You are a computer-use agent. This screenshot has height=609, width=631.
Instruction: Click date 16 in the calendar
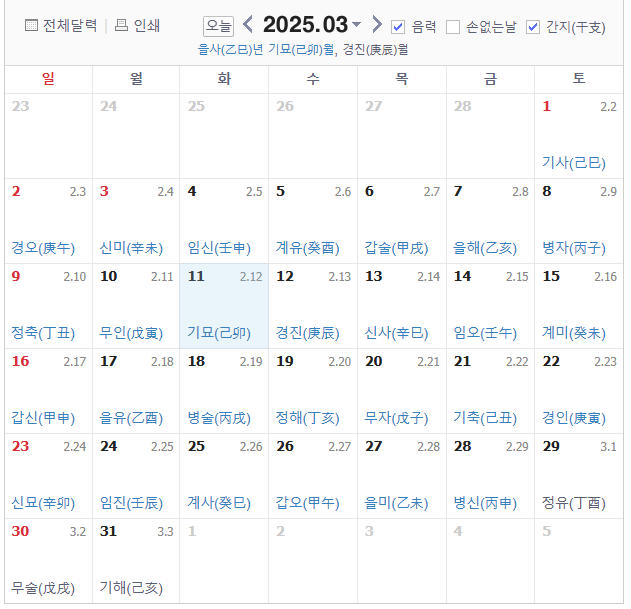tap(20, 361)
